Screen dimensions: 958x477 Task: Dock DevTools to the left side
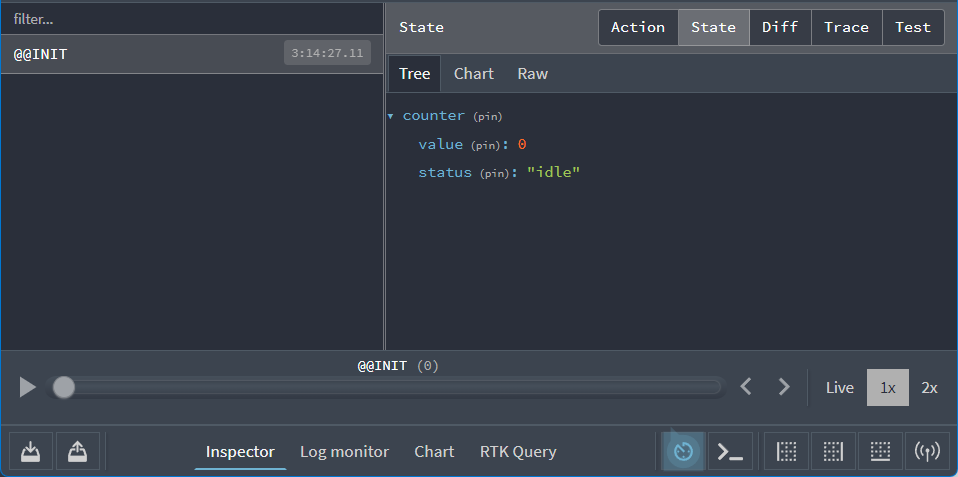click(x=787, y=452)
